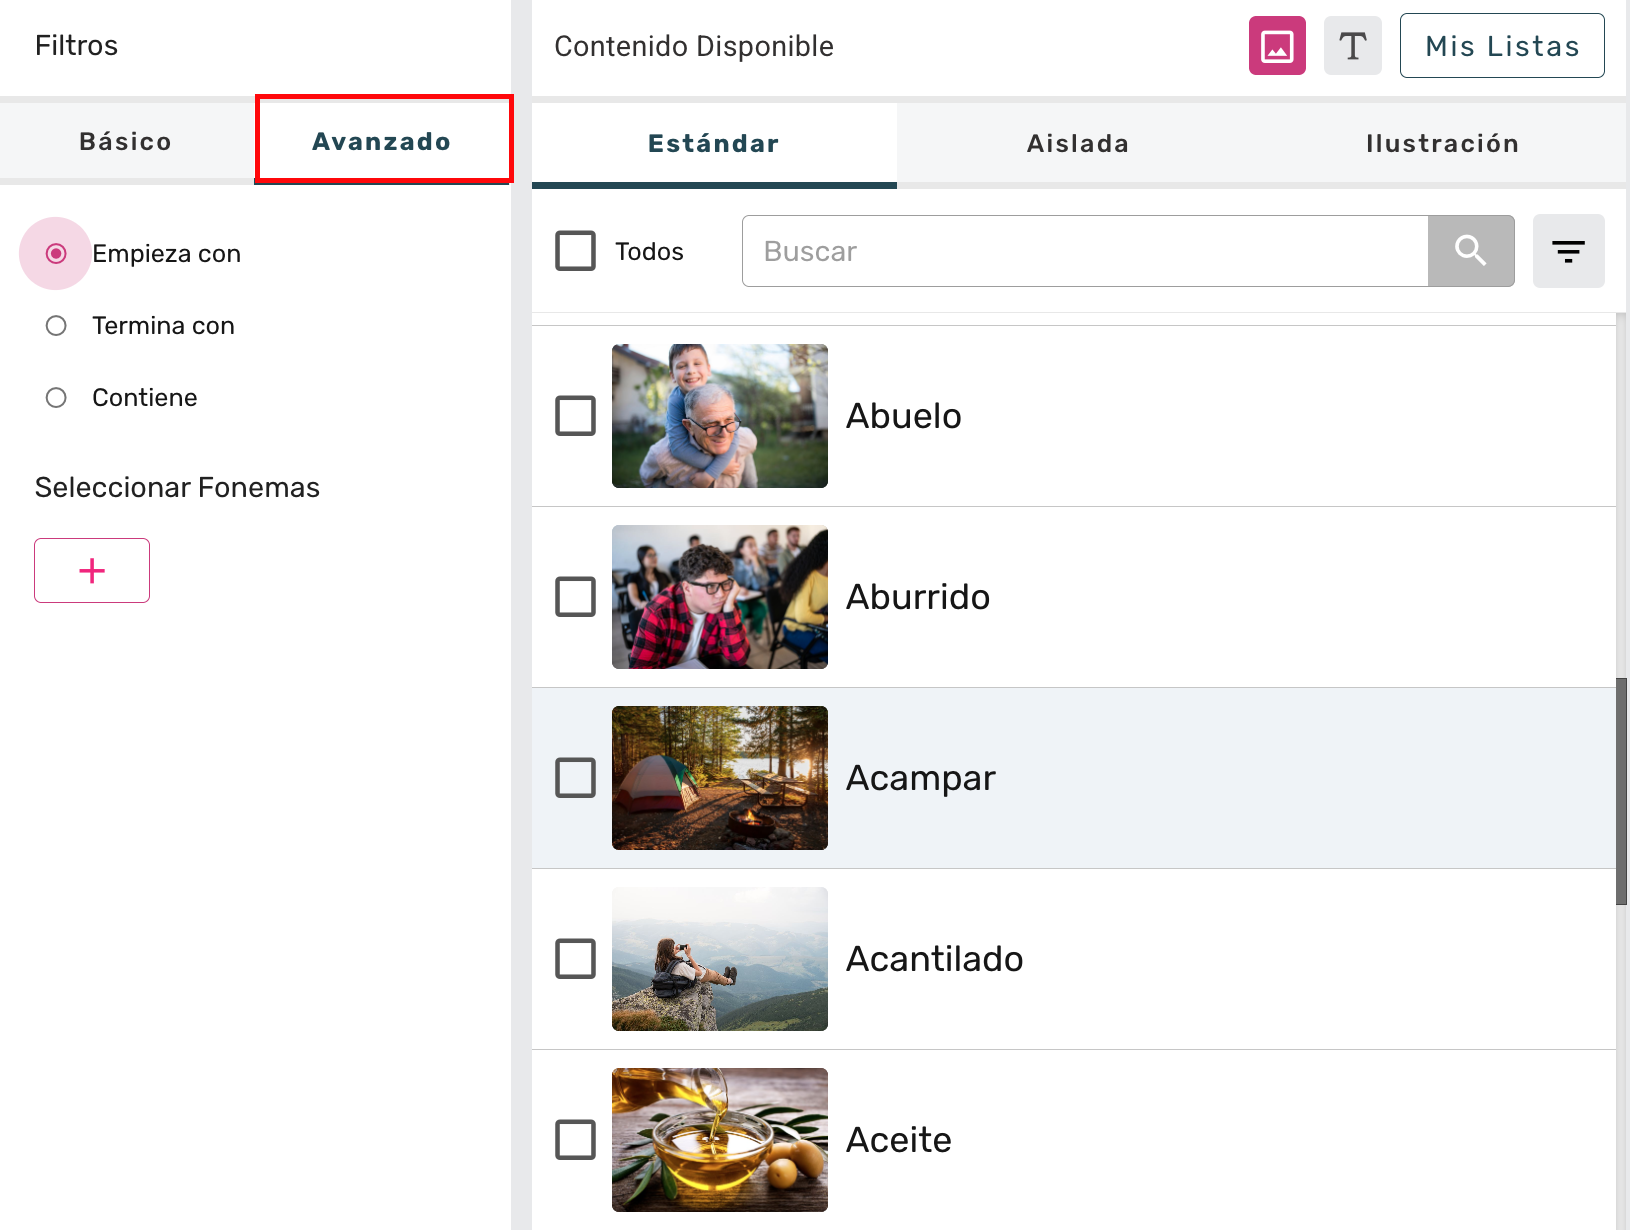Switch to the Ilustración tab
The height and width of the screenshot is (1230, 1630).
1443,144
